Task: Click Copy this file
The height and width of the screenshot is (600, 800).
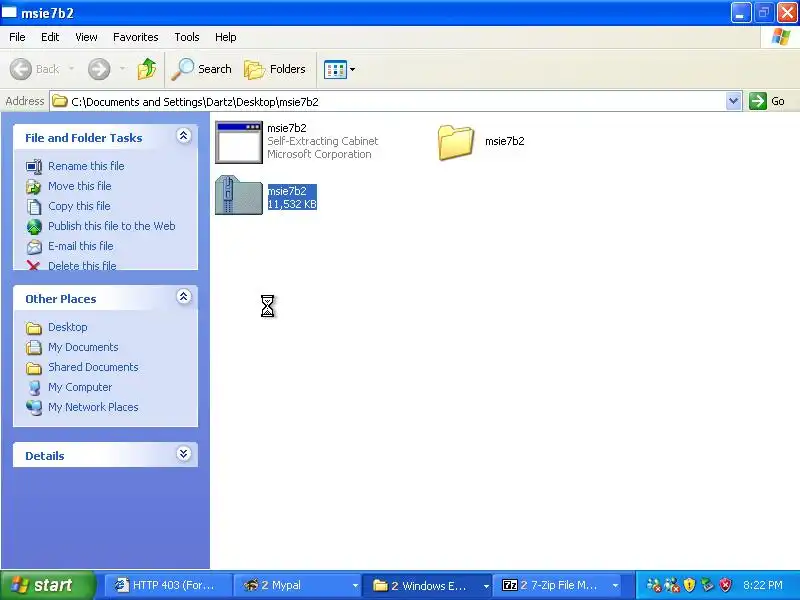Action: pyautogui.click(x=79, y=206)
